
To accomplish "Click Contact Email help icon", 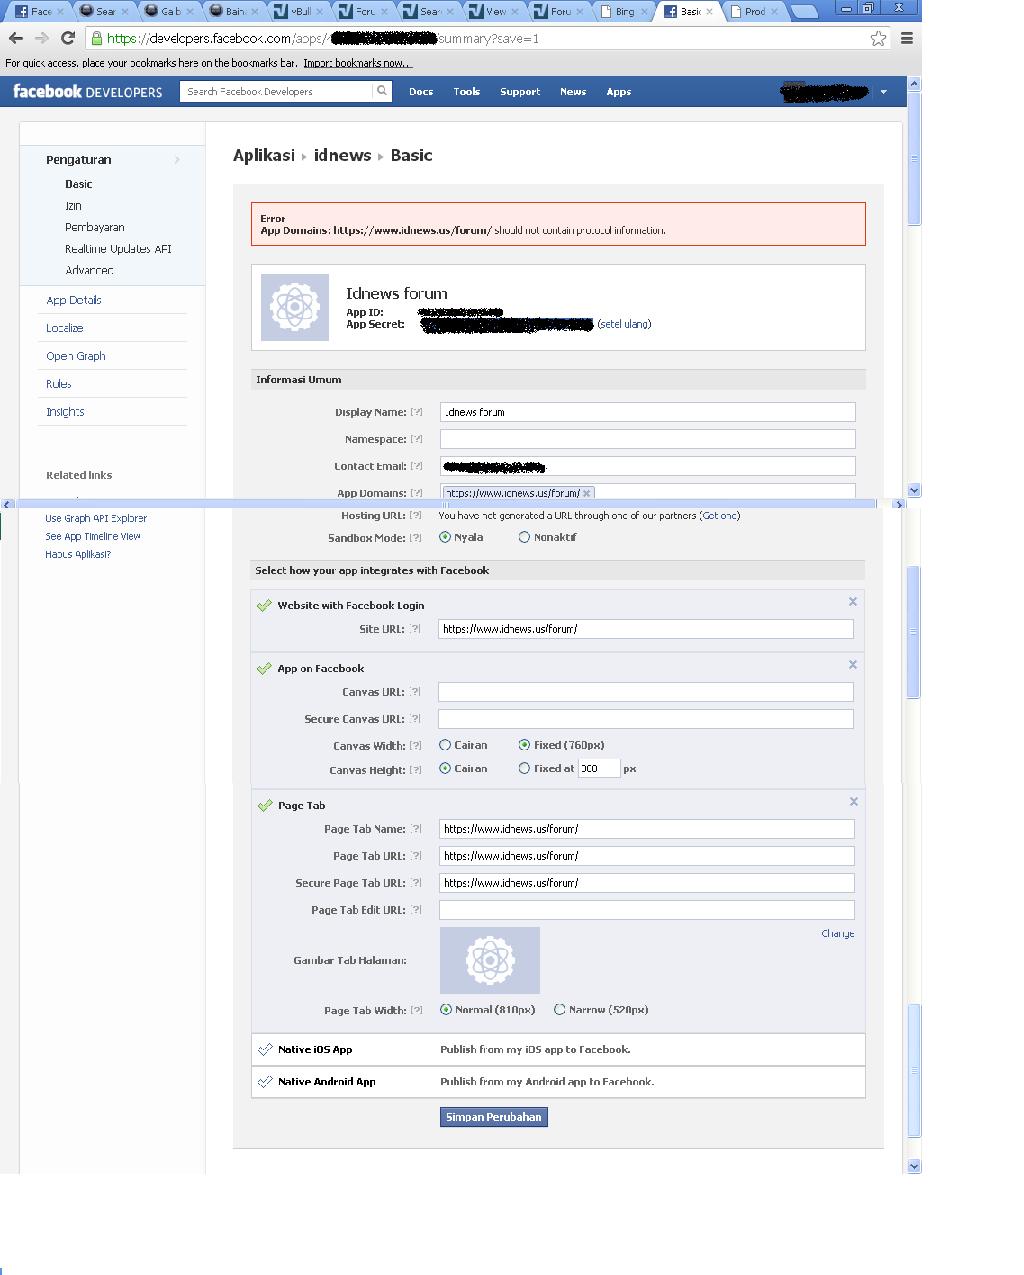I will tap(417, 466).
